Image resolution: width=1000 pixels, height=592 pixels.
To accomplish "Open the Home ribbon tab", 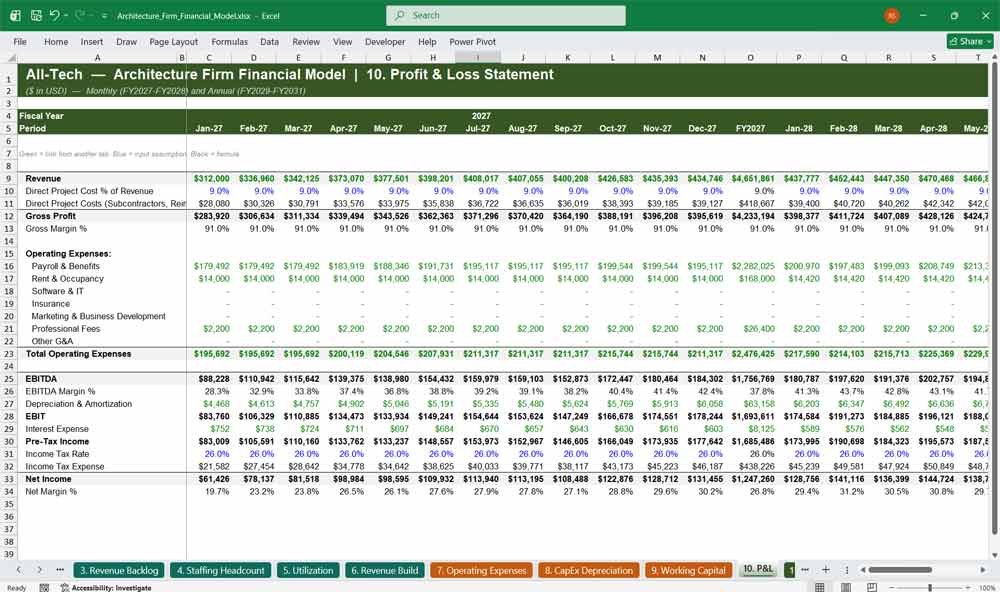I will click(56, 41).
